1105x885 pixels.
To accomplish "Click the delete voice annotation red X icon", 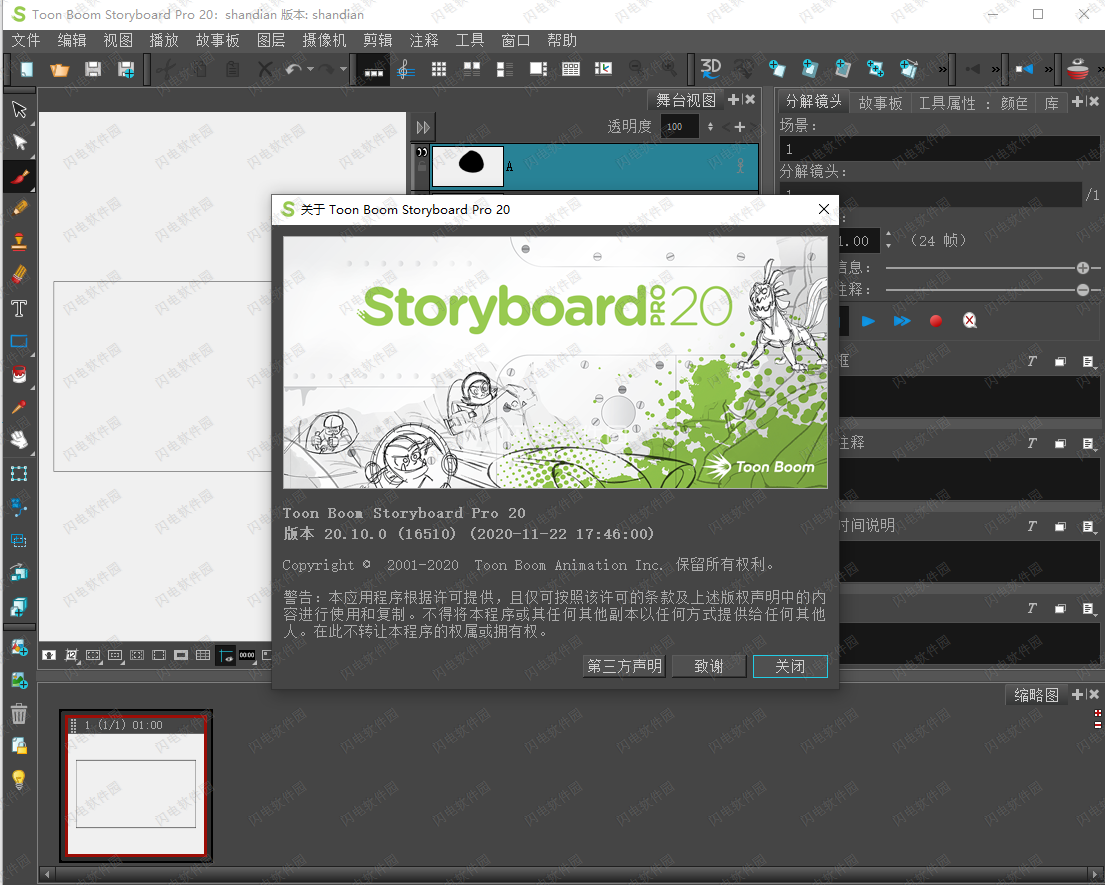I will coord(970,321).
